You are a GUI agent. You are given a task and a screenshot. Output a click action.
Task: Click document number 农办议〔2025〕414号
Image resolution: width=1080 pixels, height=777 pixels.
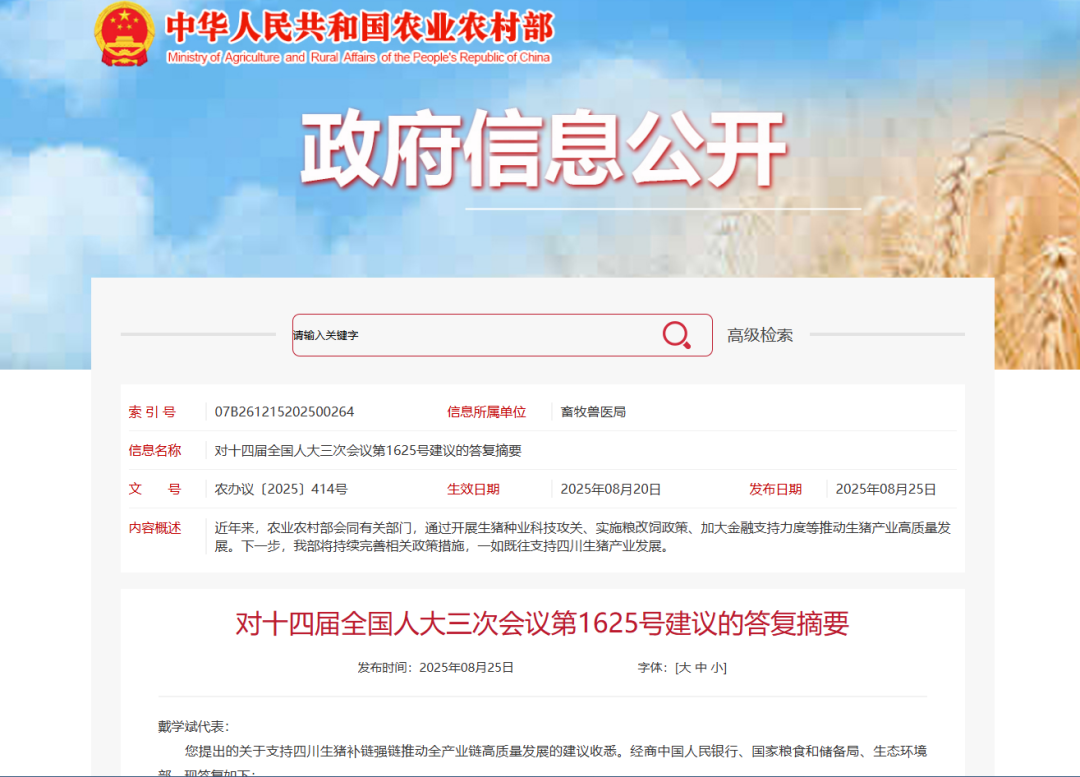(281, 489)
